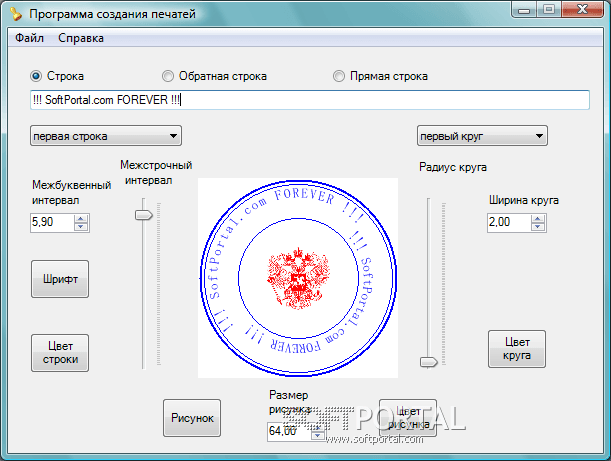Decrease Ширина круга with down arrow
The height and width of the screenshot is (461, 611).
538,227
